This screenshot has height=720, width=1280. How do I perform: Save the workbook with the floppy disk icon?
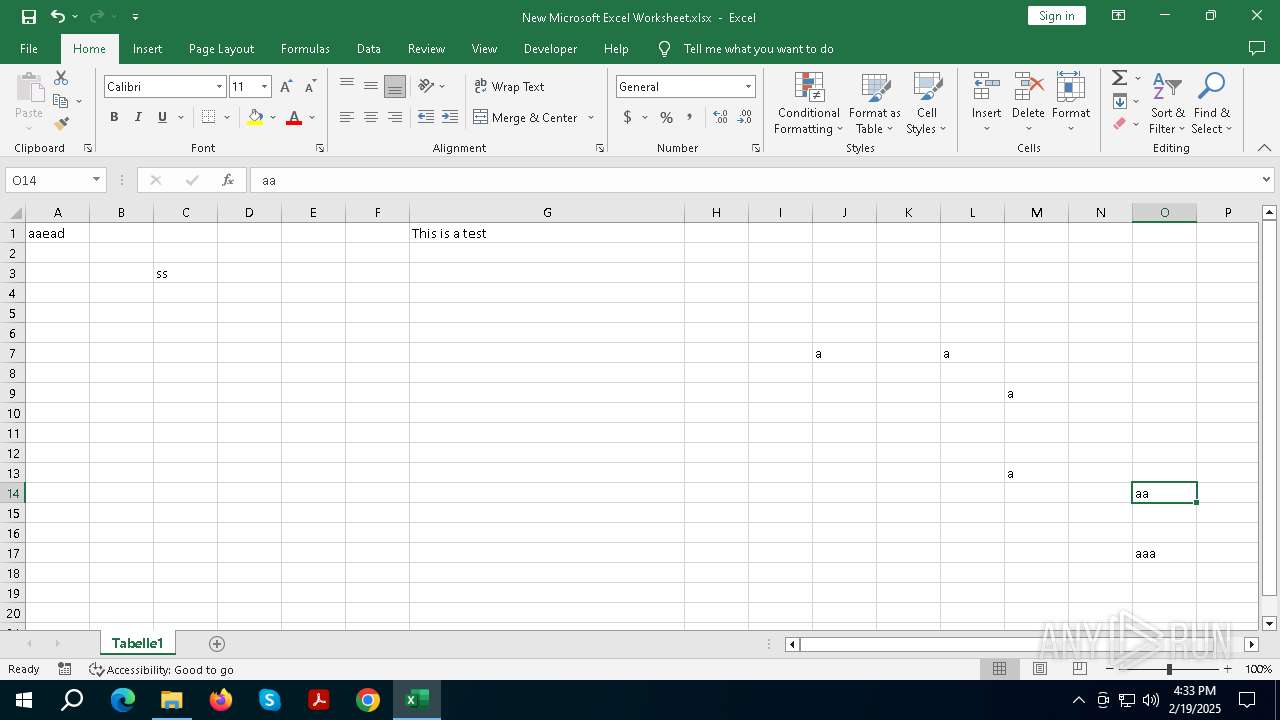point(29,16)
